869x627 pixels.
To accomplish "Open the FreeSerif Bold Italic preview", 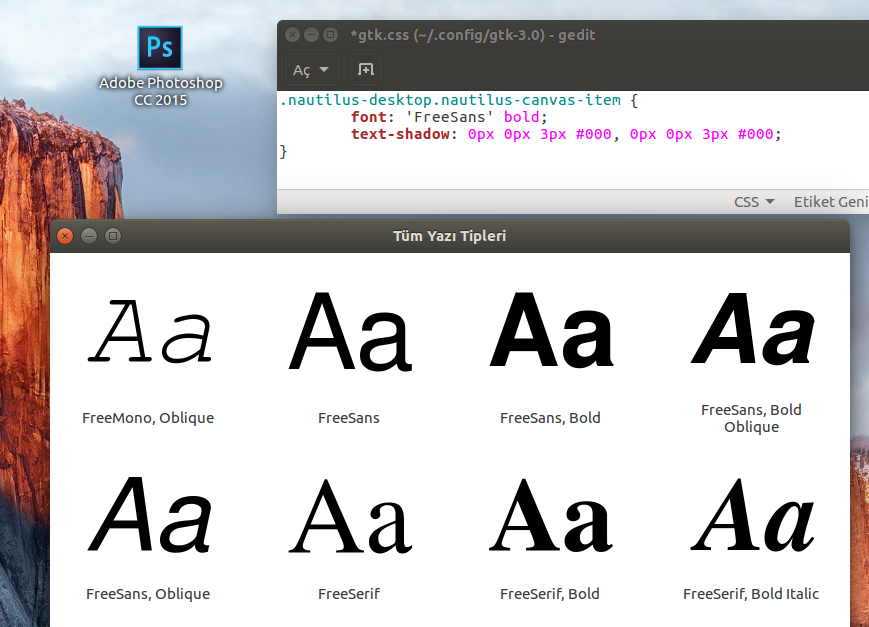I will click(x=751, y=515).
